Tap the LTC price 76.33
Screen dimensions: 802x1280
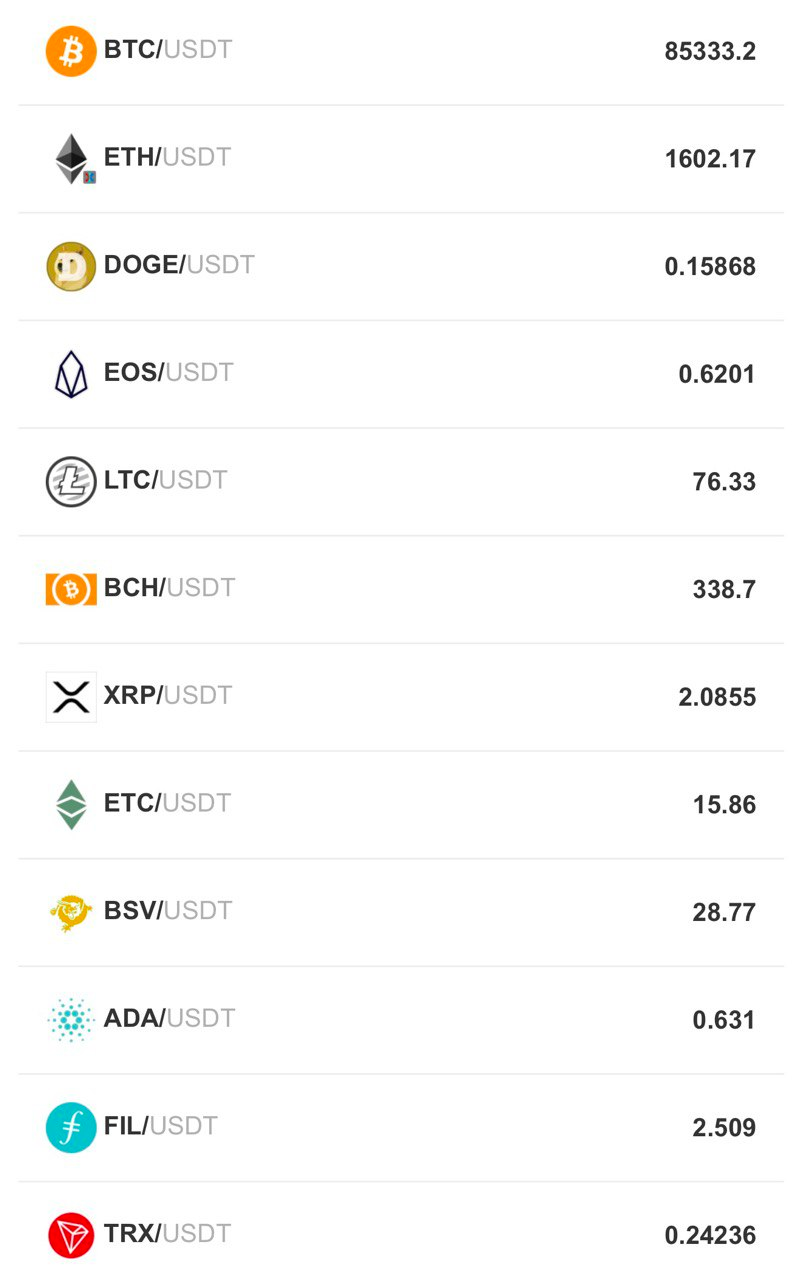[724, 482]
